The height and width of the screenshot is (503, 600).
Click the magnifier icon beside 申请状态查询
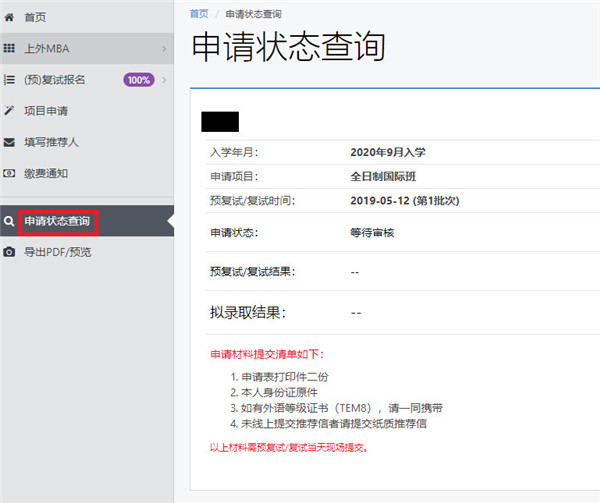point(9,220)
